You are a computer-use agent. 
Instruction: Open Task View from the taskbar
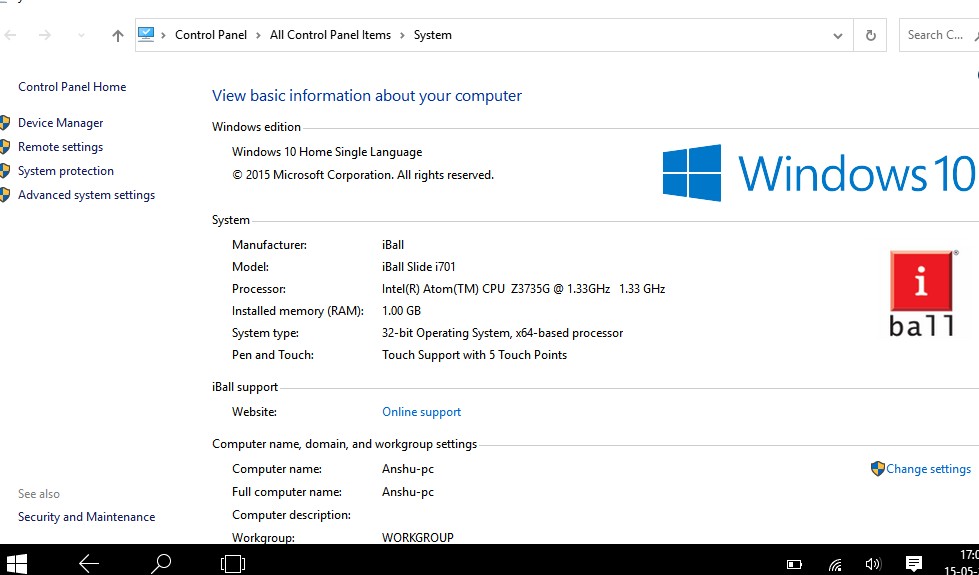[232, 563]
